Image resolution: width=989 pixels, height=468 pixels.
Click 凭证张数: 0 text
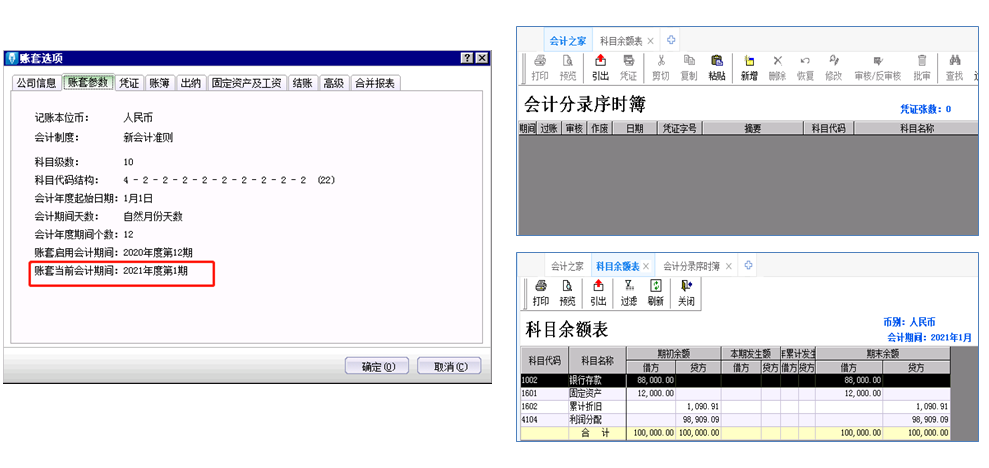[925, 109]
